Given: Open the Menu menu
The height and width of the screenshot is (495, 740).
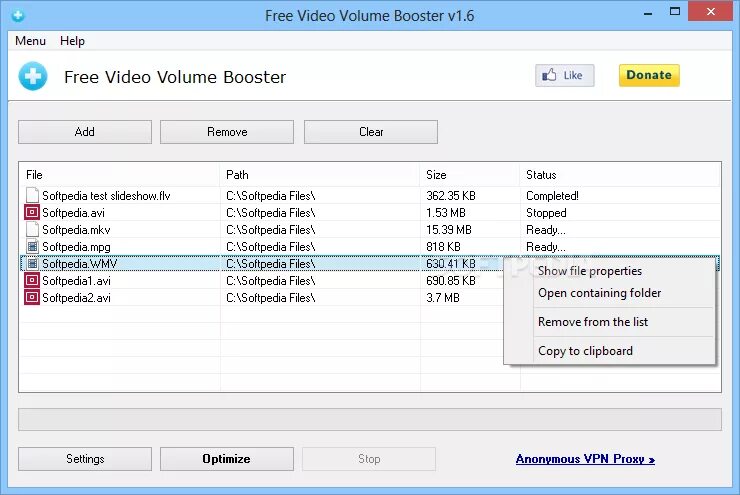Looking at the screenshot, I should (30, 41).
